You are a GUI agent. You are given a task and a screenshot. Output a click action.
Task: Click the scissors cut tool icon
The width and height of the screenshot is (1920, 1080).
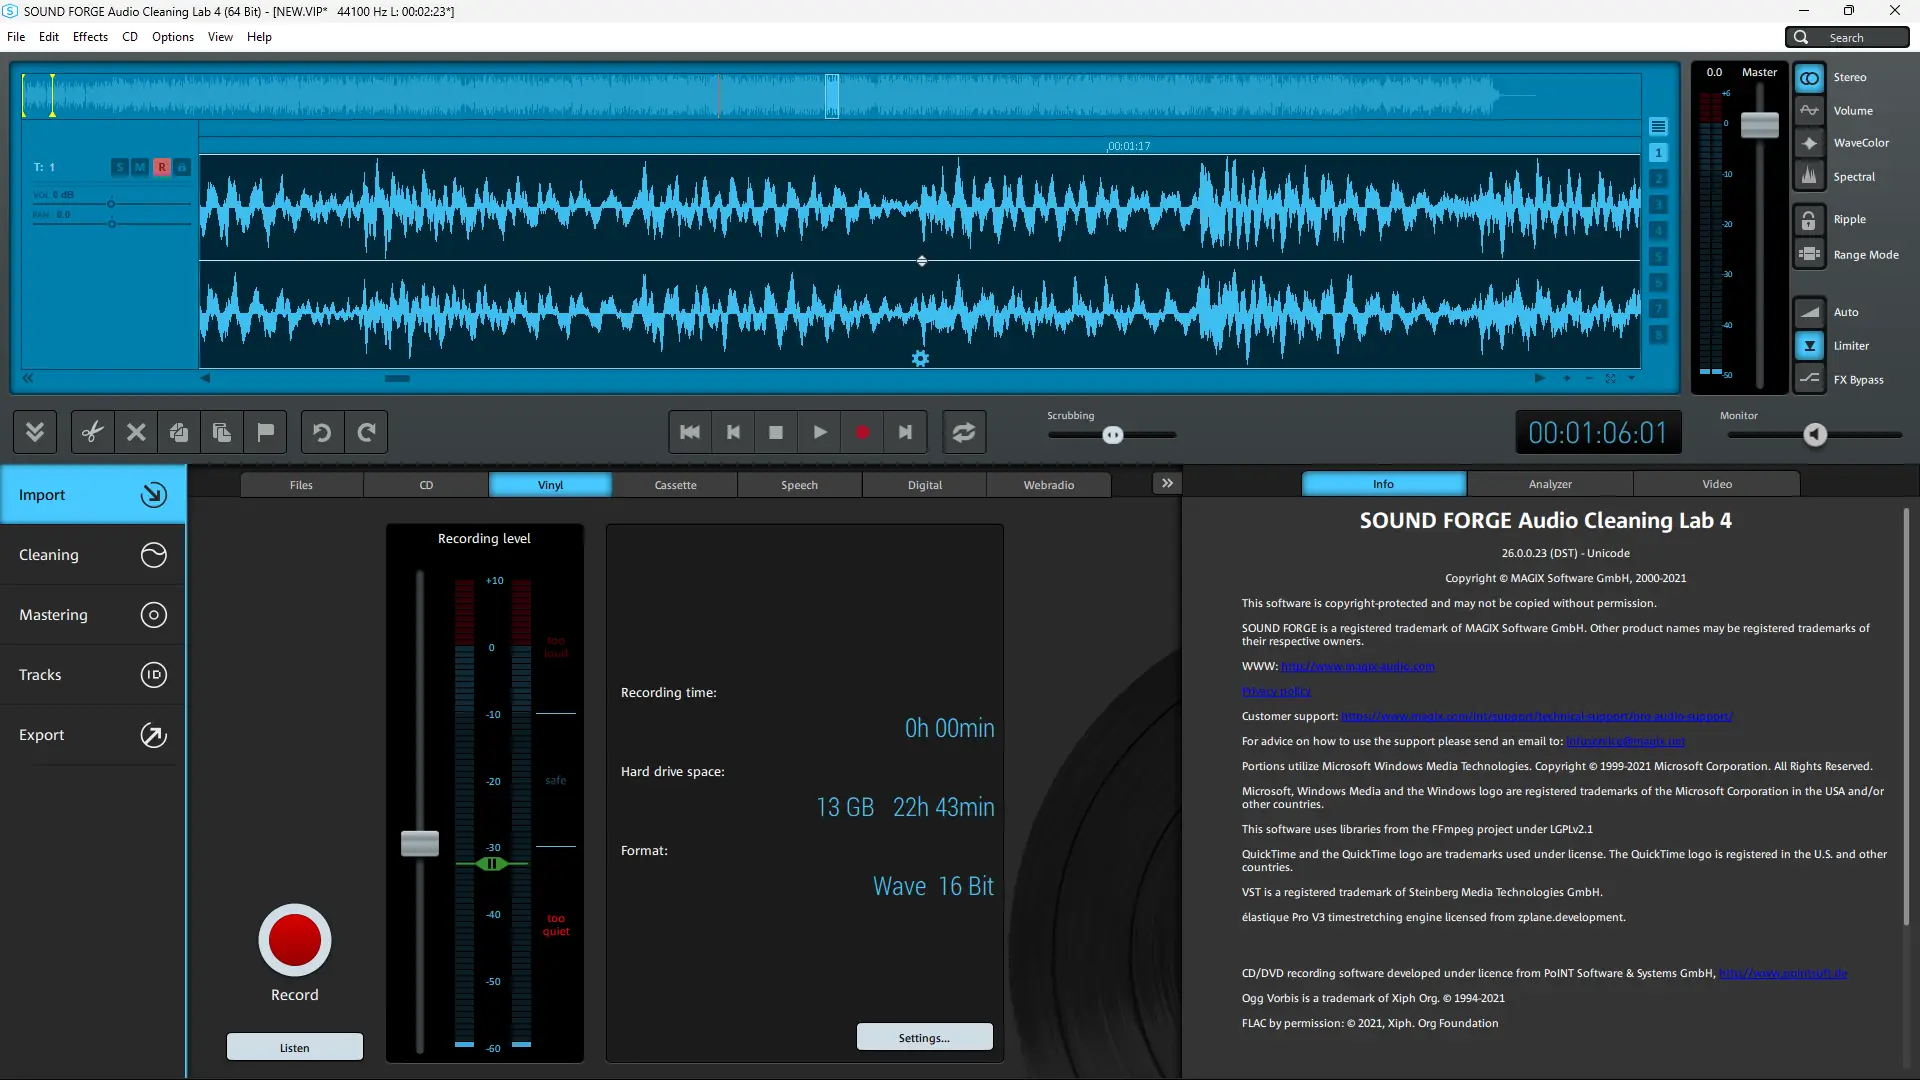point(92,432)
